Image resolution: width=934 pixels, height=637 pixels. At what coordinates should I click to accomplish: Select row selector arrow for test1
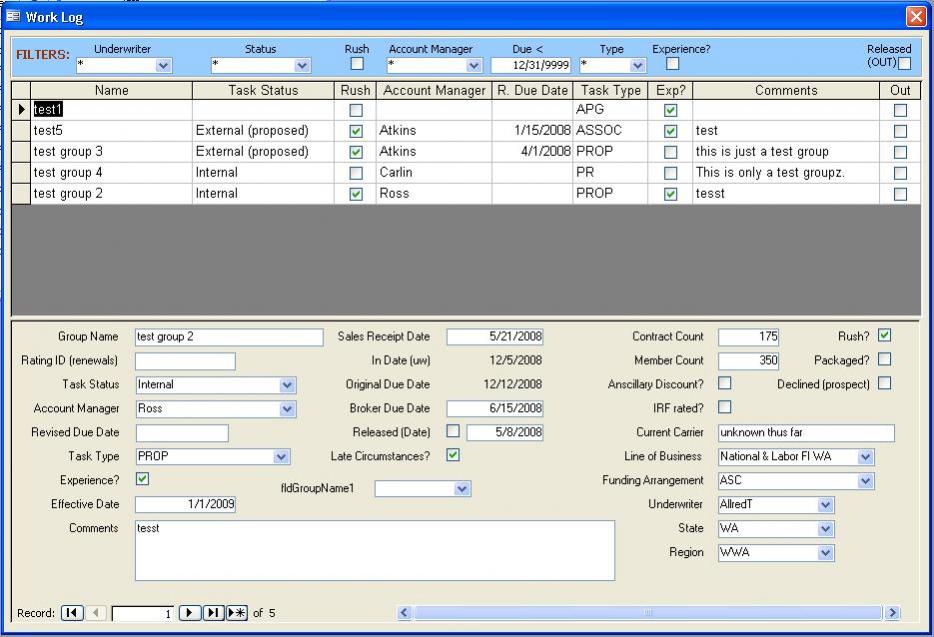[21, 110]
